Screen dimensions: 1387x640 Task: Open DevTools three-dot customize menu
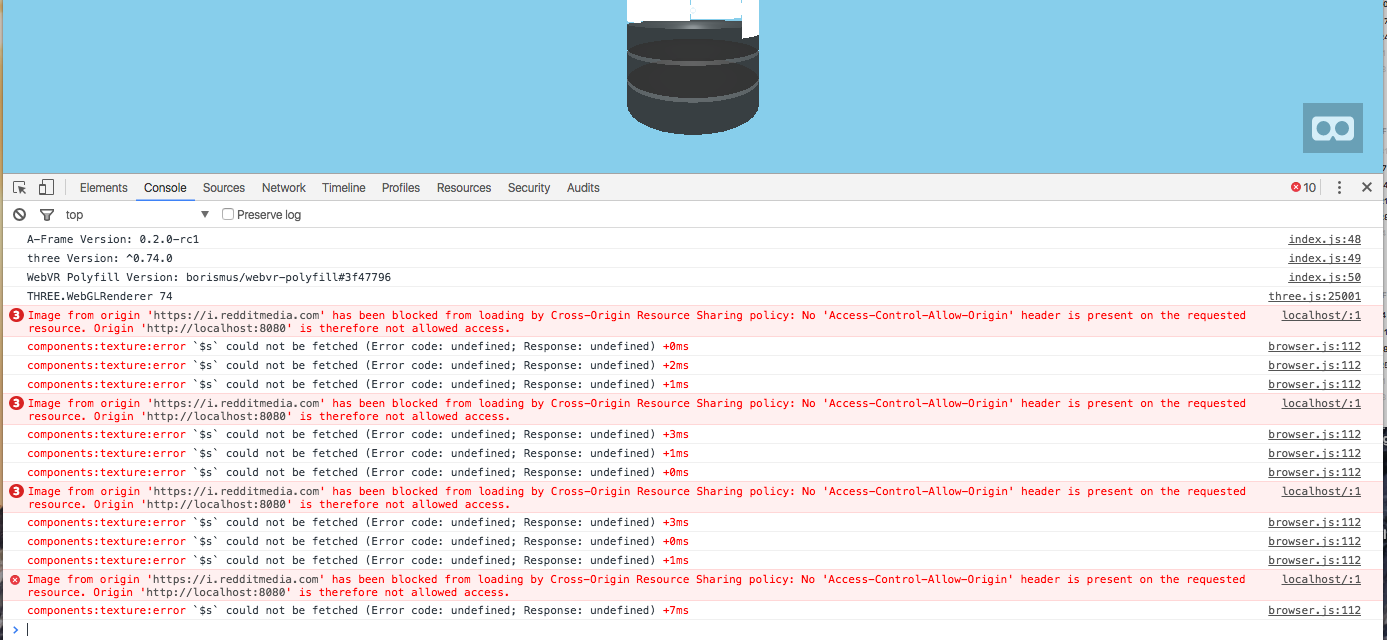1339,187
